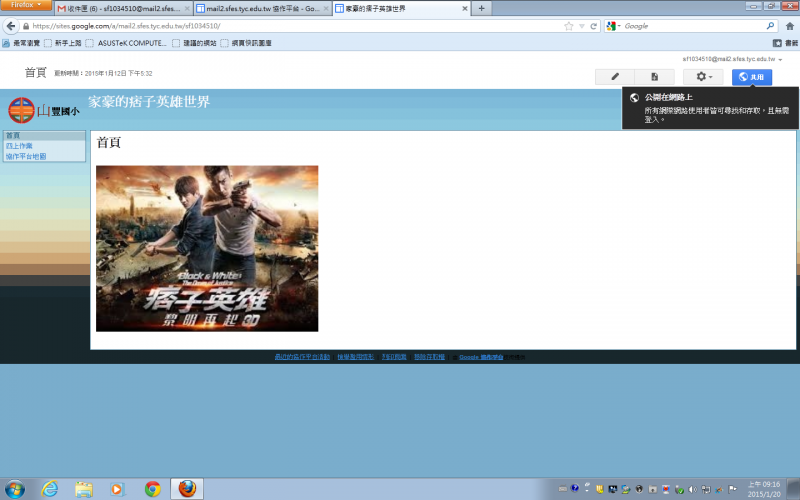
Task: Open the 最常瀏覽 bookmark folder
Action: [x=21, y=43]
